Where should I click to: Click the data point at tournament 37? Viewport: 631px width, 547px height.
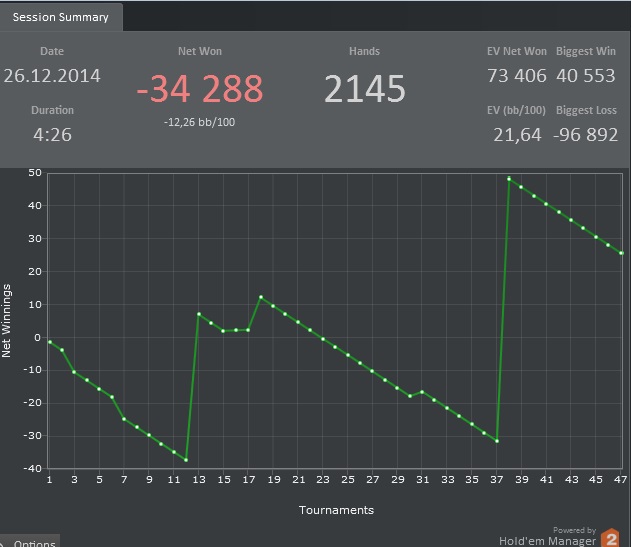[497, 441]
